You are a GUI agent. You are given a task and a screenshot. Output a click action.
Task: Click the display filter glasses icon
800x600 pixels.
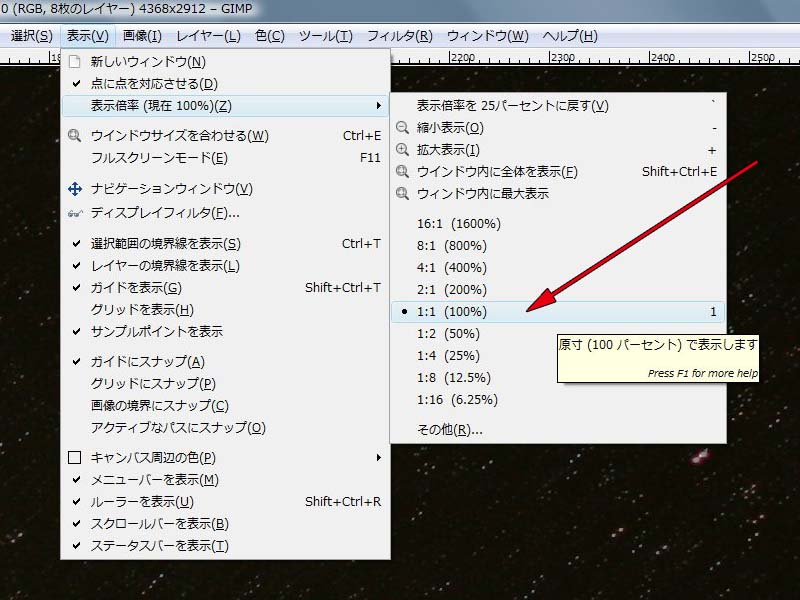click(75, 213)
